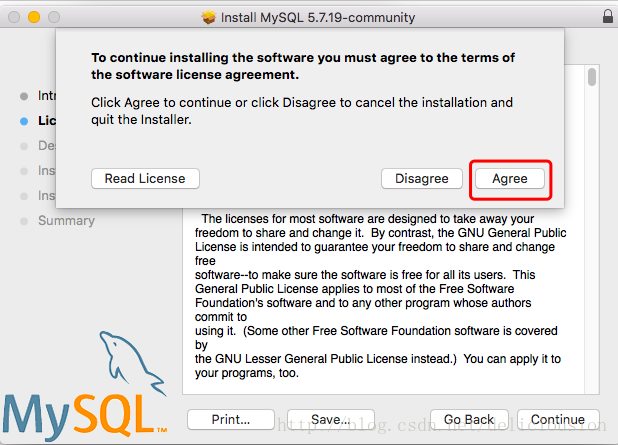Click the blue License step bullet
The image size is (618, 445).
click(x=24, y=121)
